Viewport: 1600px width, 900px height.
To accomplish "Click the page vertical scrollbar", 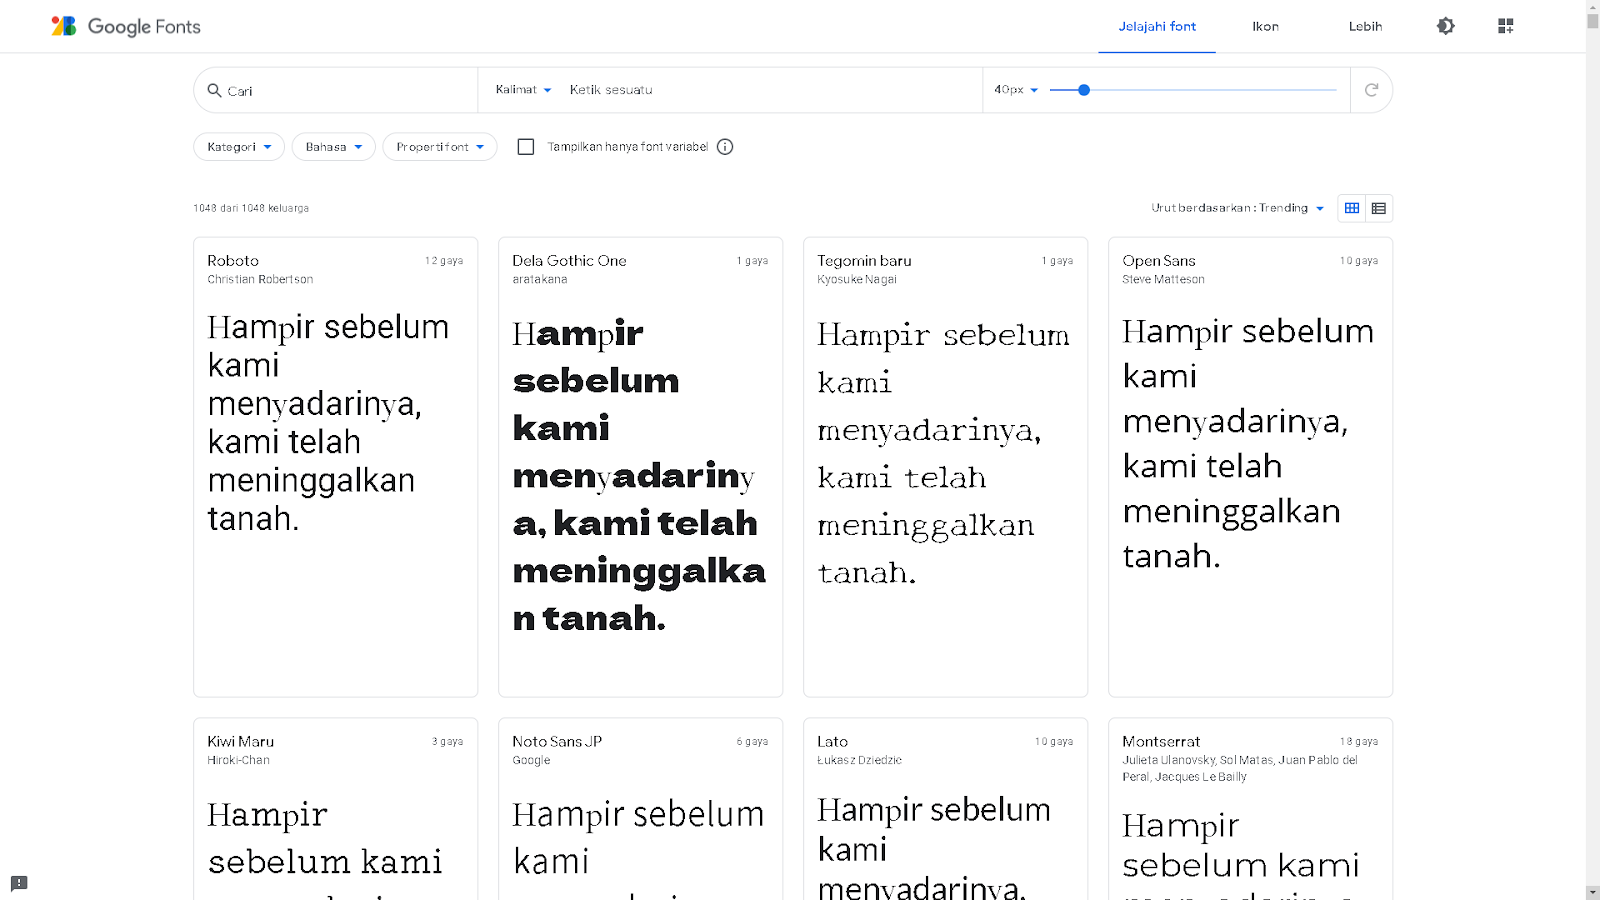I will tap(1593, 450).
